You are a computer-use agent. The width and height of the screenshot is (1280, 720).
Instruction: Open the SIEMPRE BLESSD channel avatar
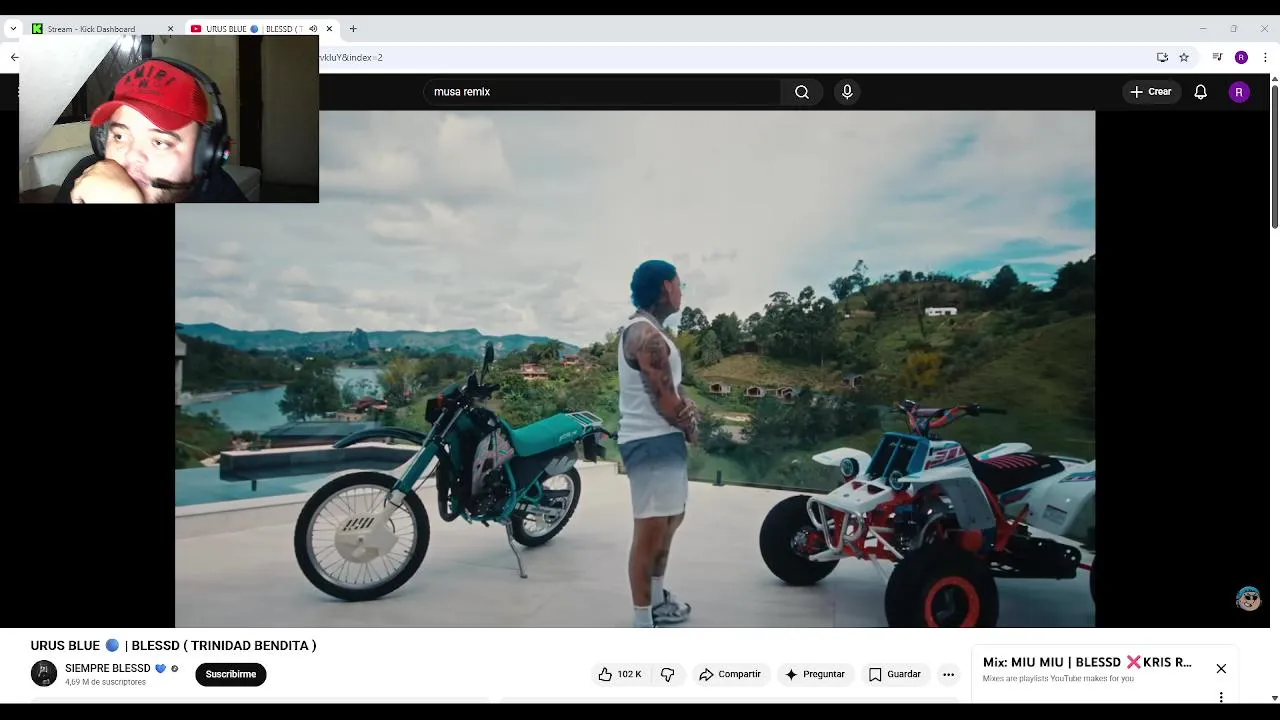44,674
